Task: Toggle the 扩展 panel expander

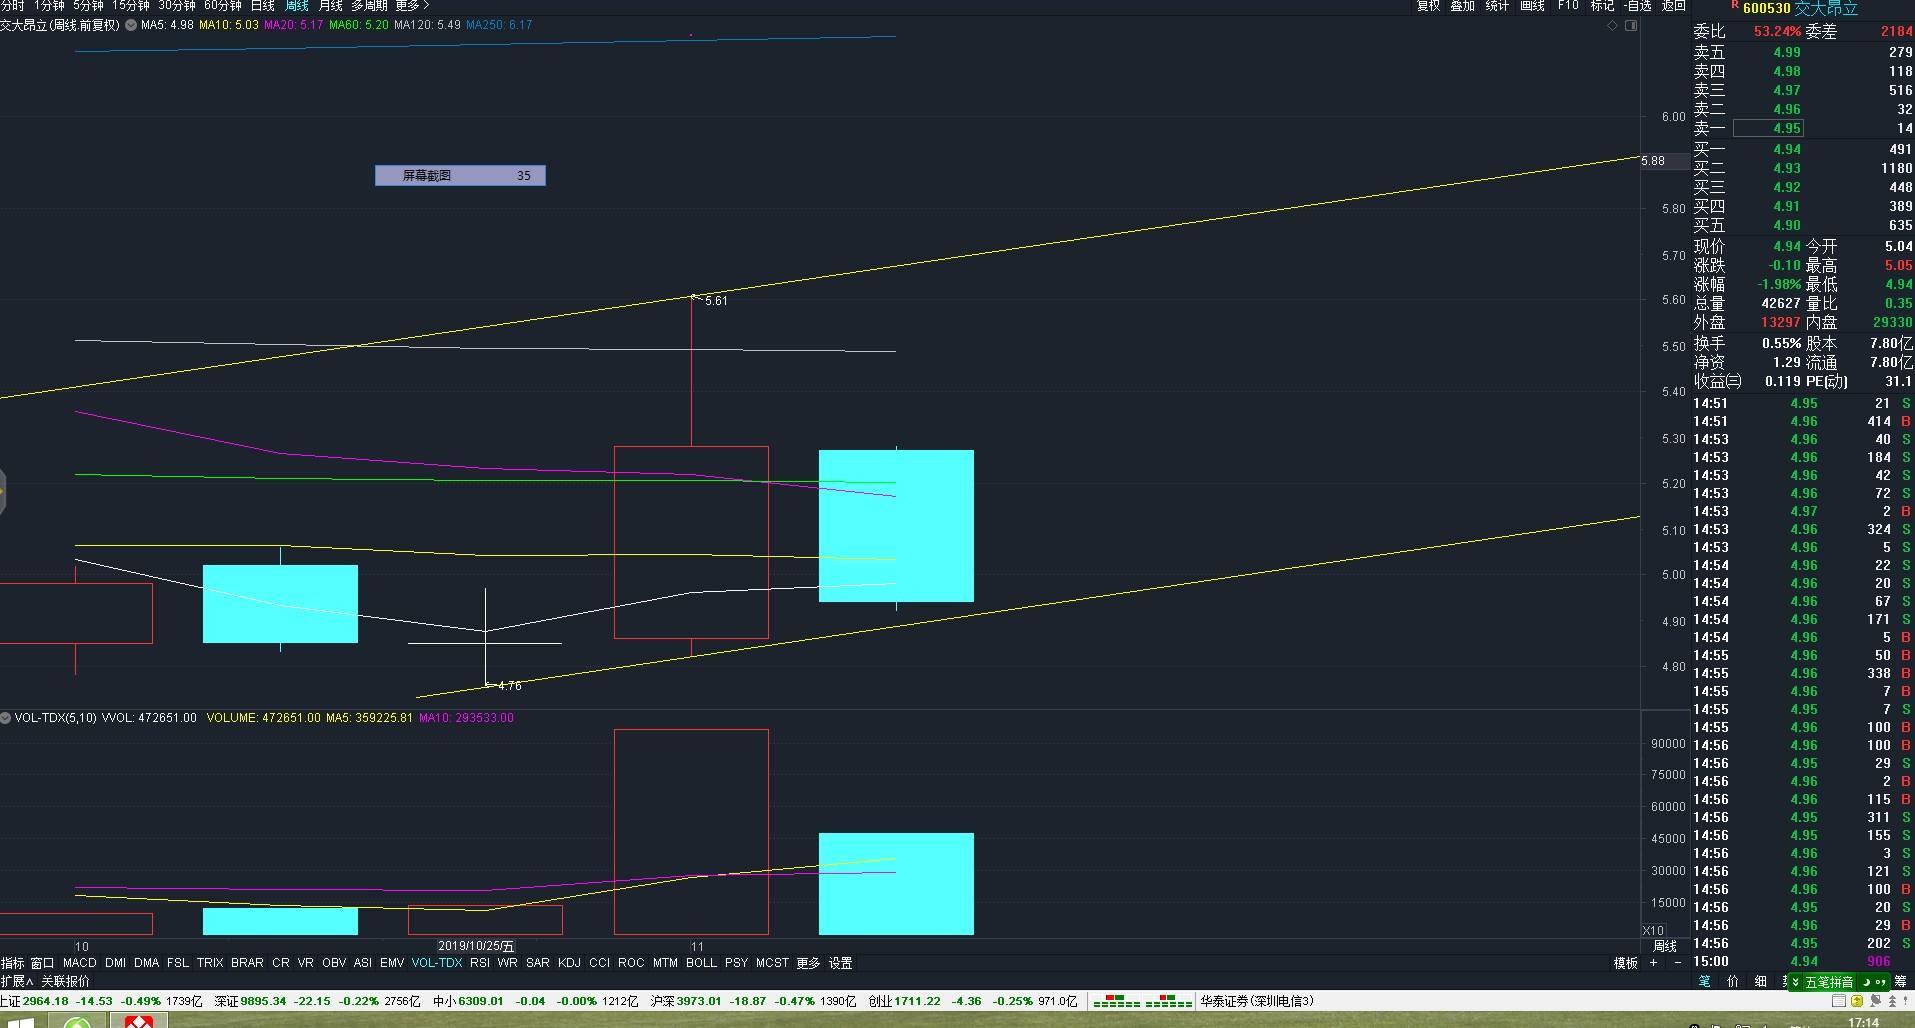Action: click(17, 981)
